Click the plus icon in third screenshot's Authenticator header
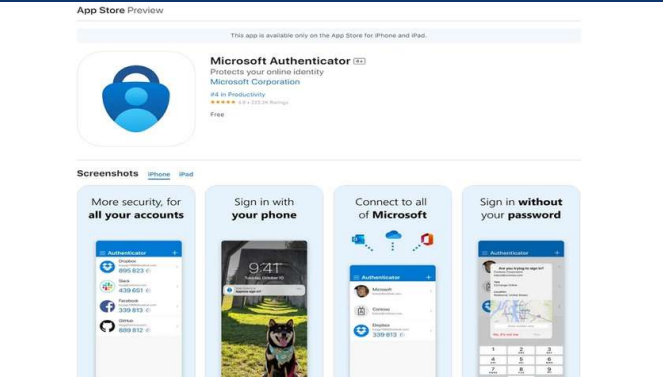The width and height of the screenshot is (663, 377). [428, 277]
